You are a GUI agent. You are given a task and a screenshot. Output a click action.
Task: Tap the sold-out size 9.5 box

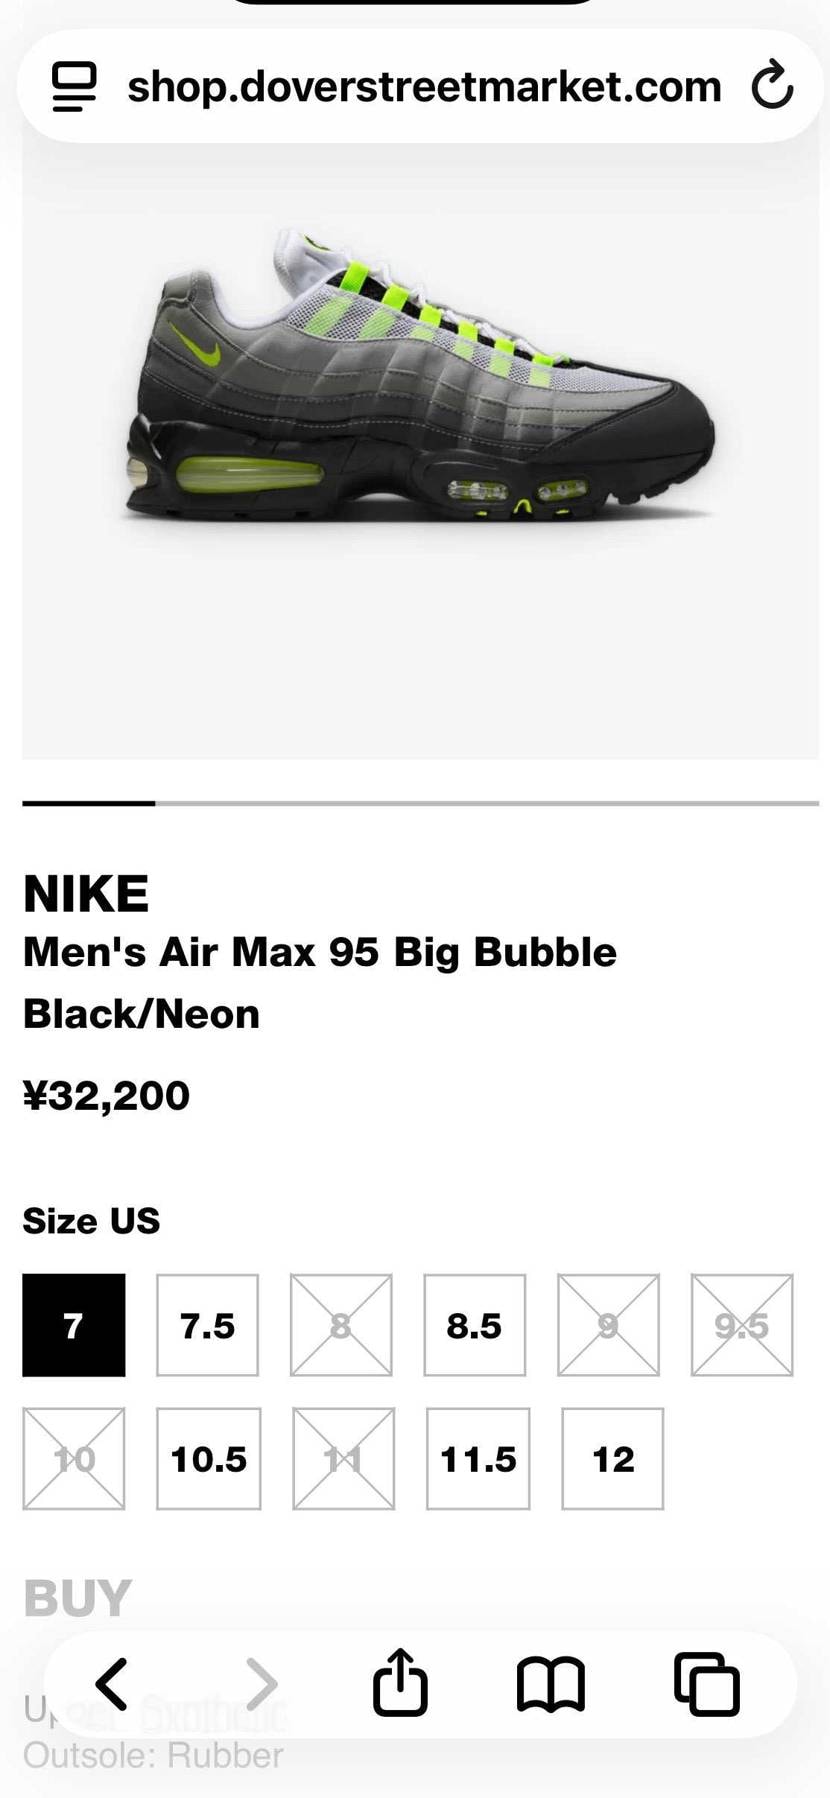point(742,1325)
